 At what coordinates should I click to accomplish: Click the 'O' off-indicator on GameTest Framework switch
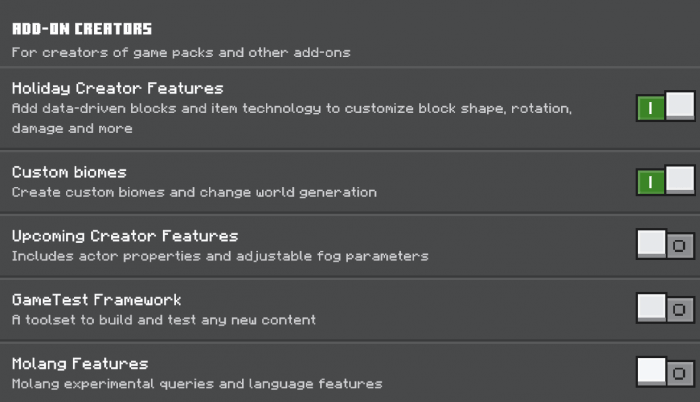[680, 310]
